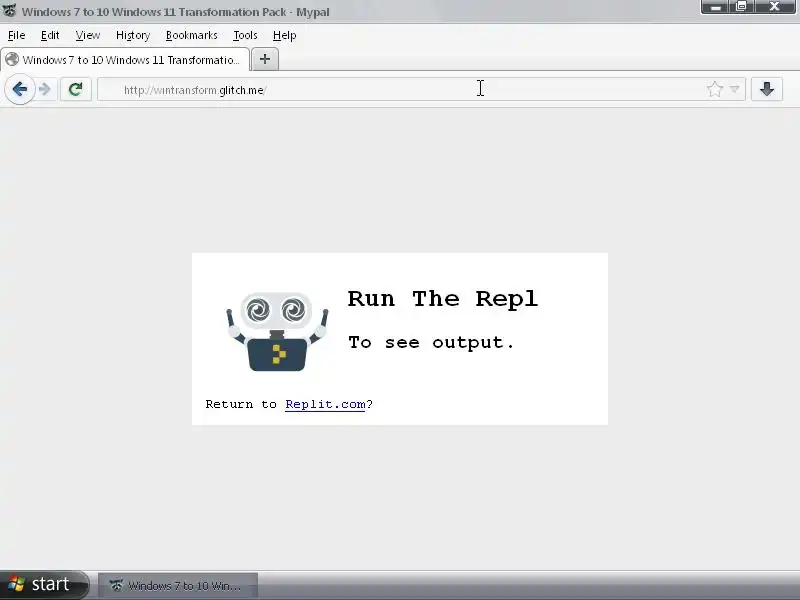Open the Tools menu
The width and height of the screenshot is (800, 600).
(245, 35)
